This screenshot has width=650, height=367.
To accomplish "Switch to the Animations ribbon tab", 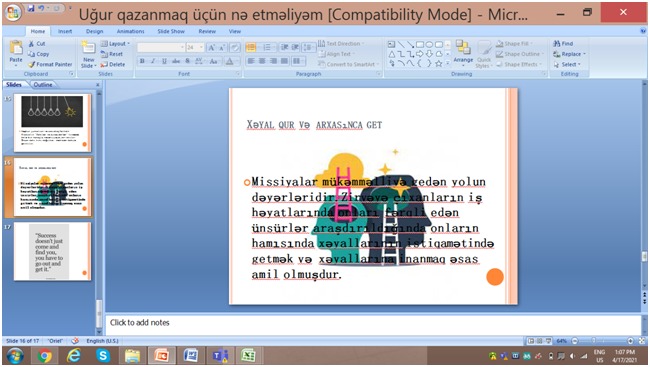I will pyautogui.click(x=130, y=31).
